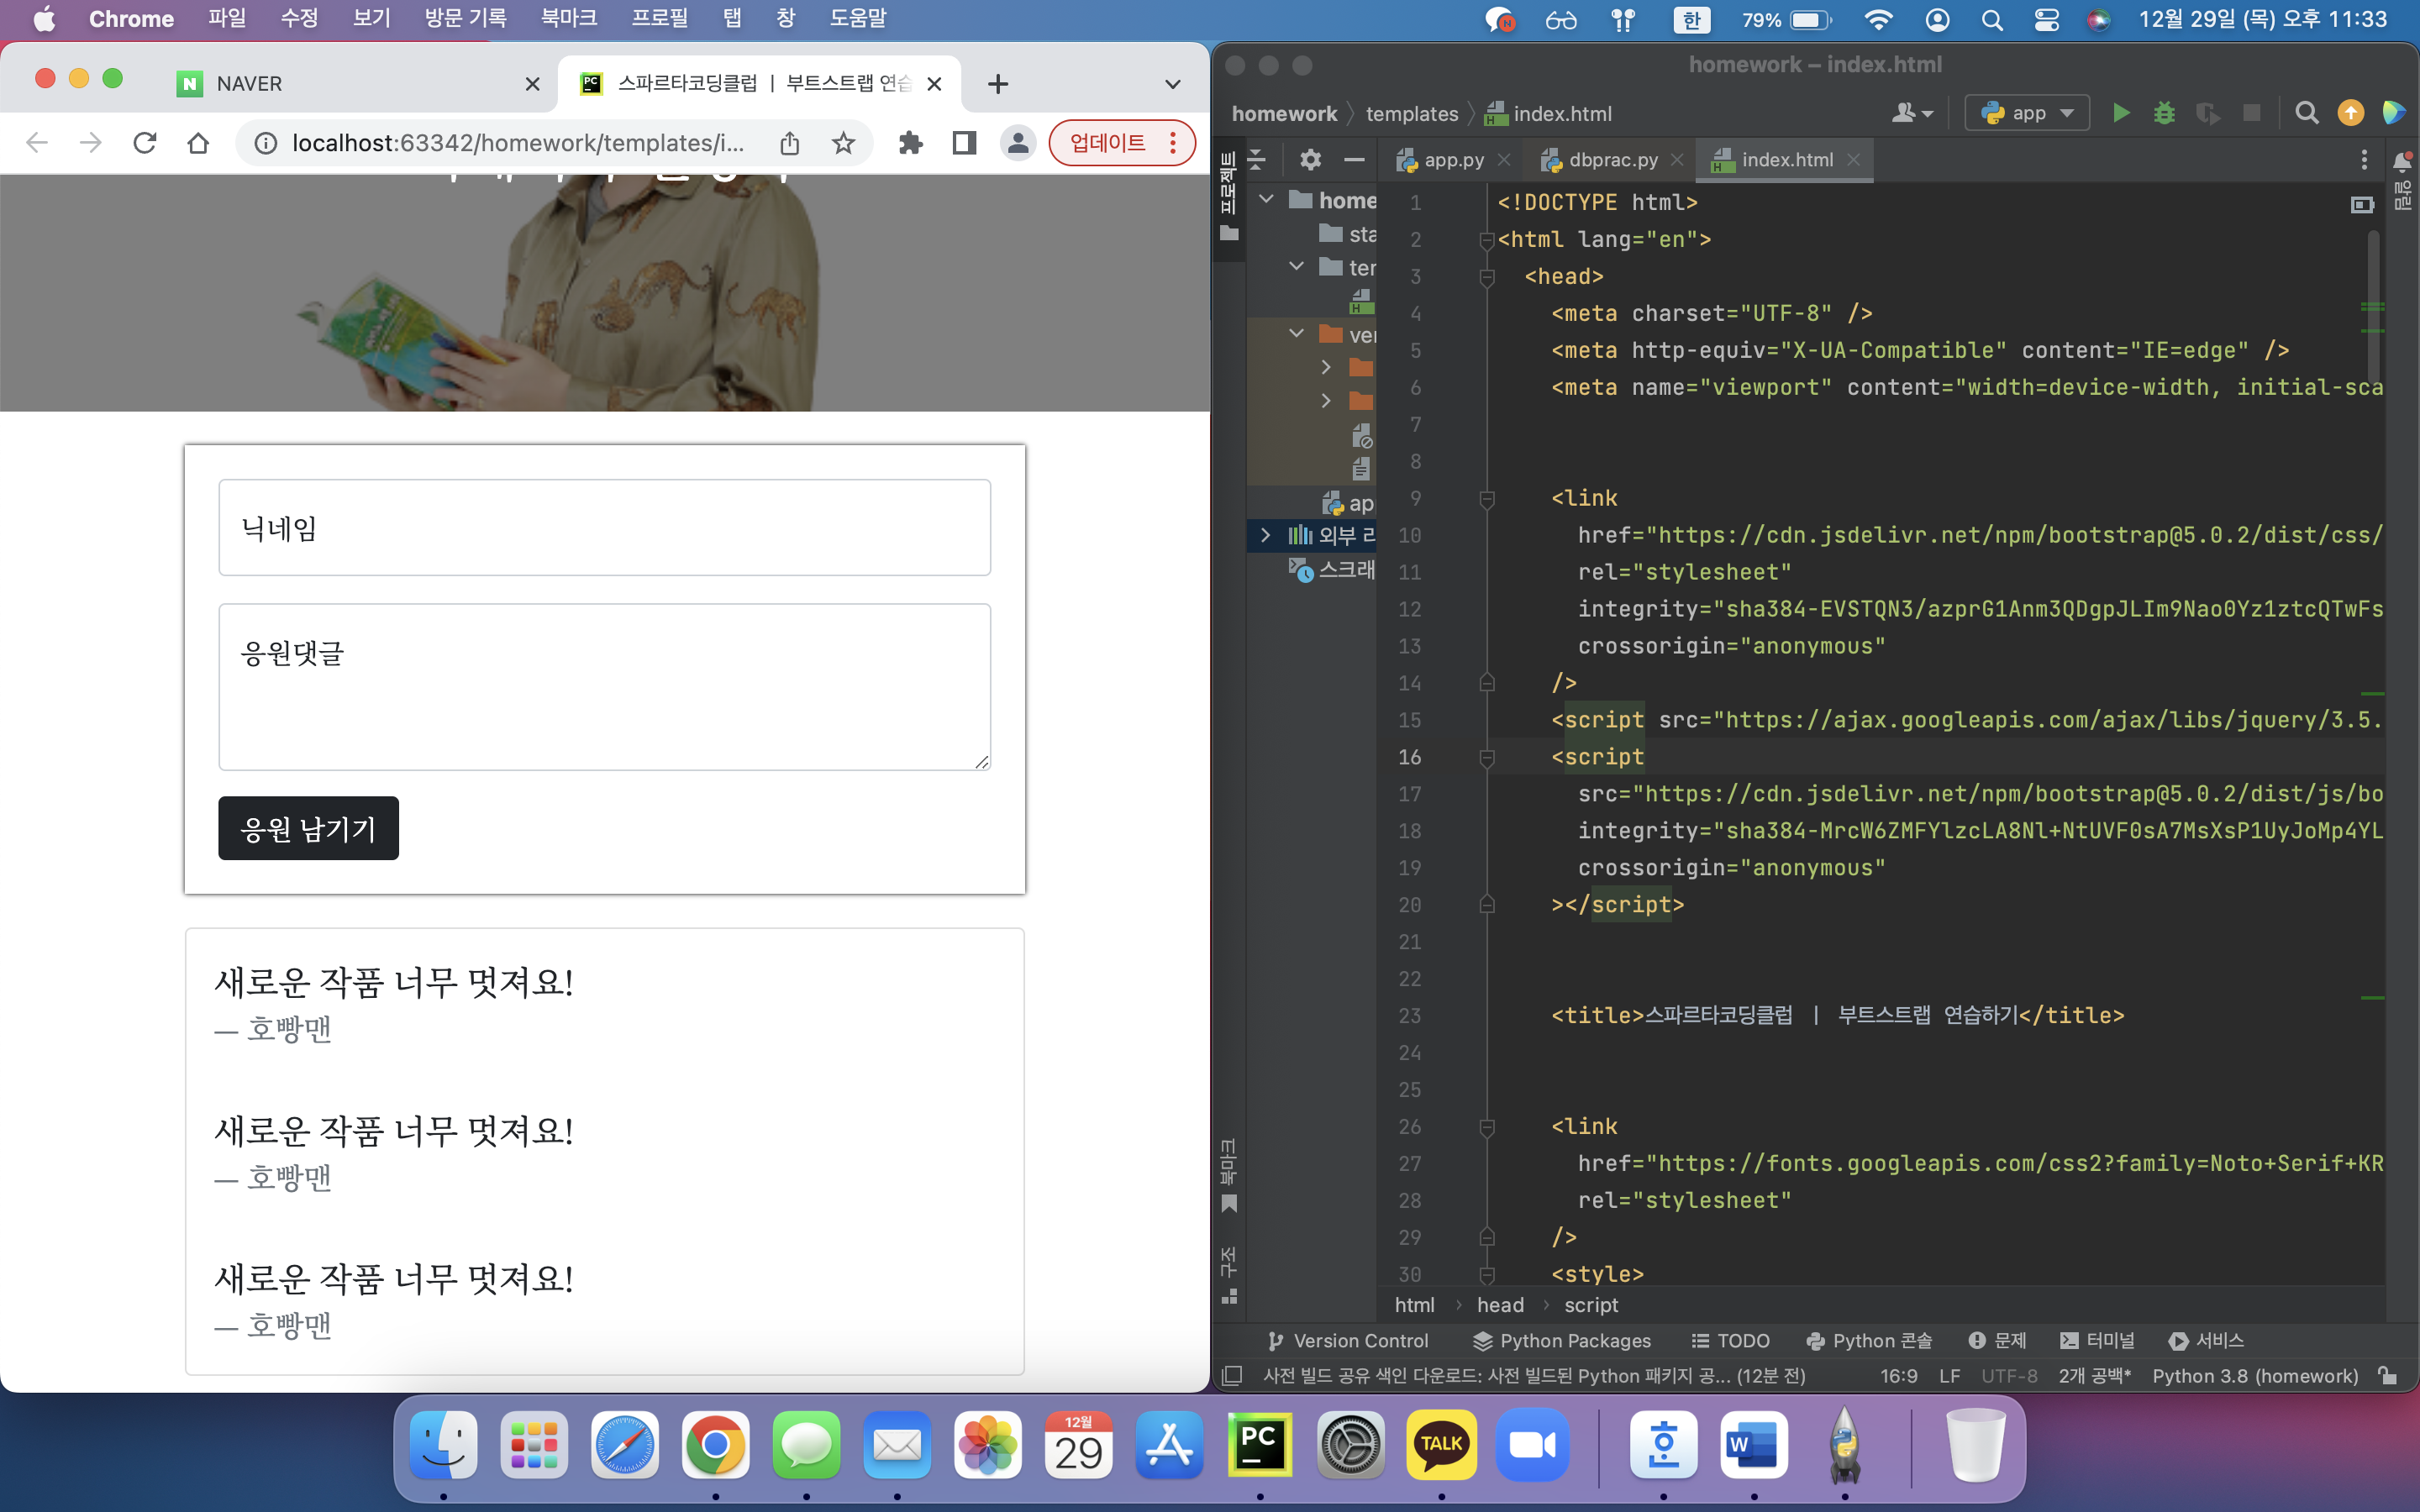Open Chrome side panel icon

pos(964,143)
